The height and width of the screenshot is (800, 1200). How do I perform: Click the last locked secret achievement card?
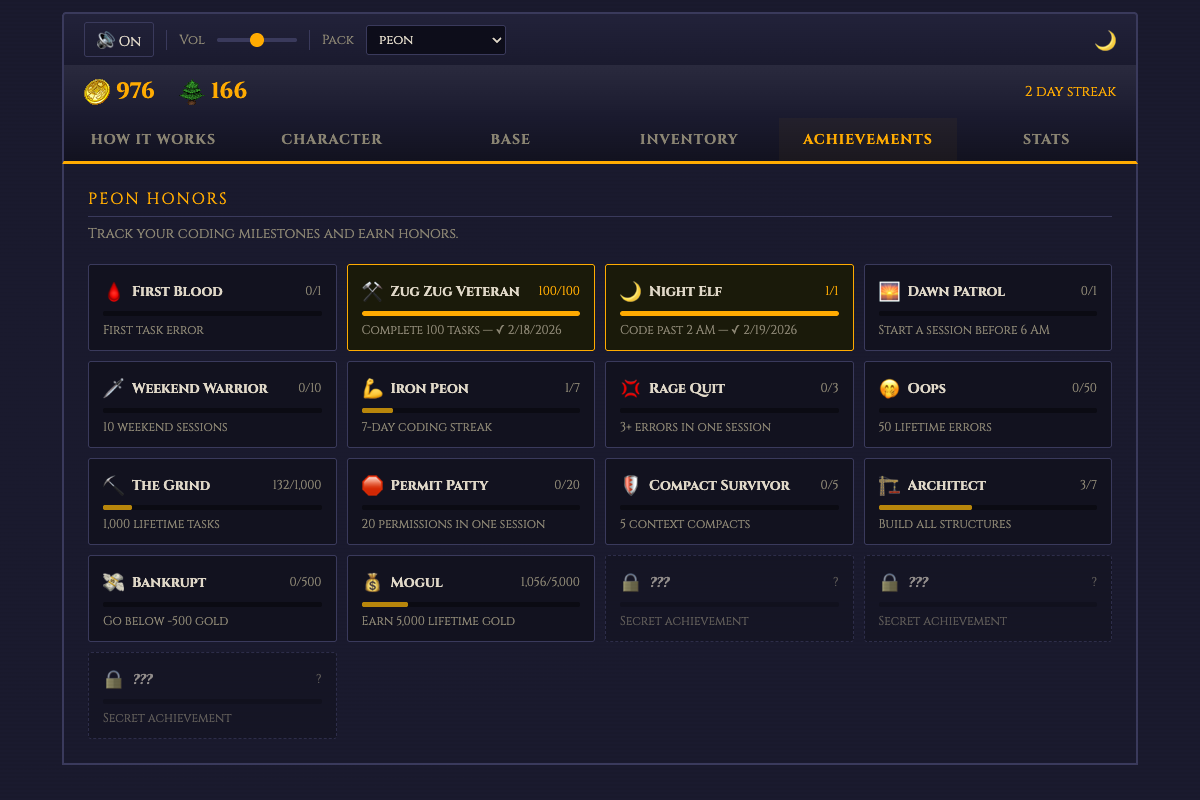[212, 696]
